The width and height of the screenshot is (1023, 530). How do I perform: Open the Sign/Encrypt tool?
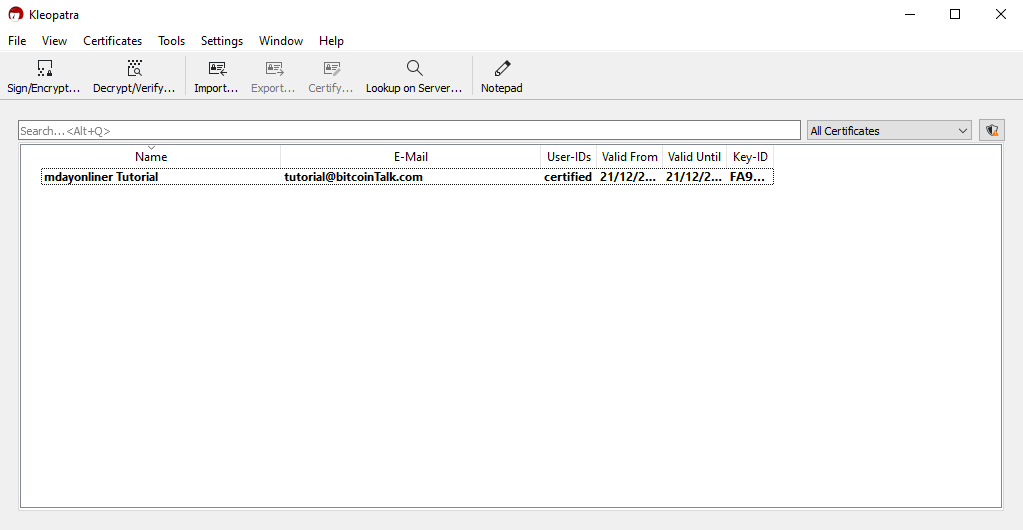[x=44, y=76]
